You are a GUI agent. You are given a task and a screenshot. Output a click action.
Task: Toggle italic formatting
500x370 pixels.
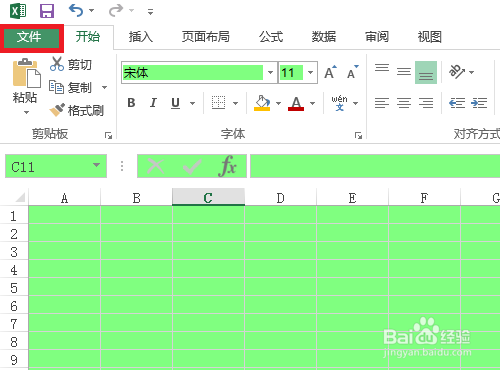tap(153, 103)
